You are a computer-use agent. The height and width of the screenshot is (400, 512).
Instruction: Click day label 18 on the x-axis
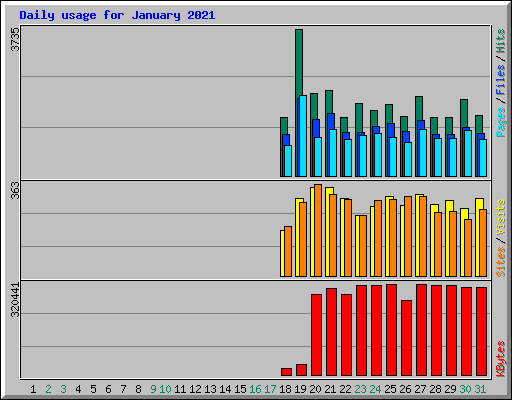coord(285,389)
